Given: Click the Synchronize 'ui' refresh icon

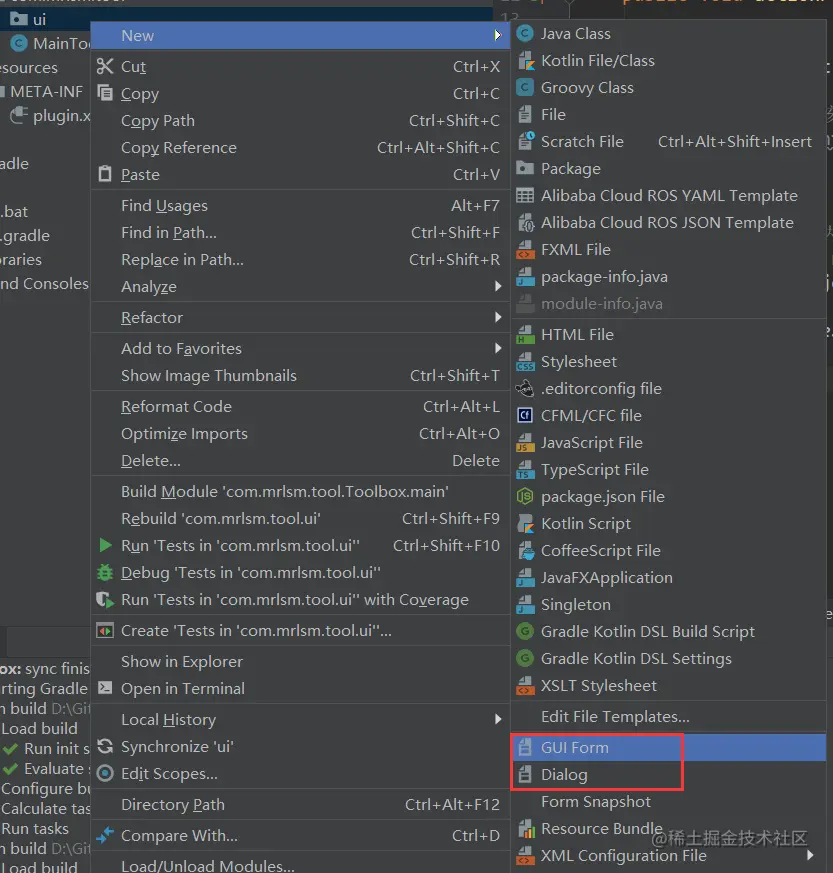Looking at the screenshot, I should (x=105, y=746).
